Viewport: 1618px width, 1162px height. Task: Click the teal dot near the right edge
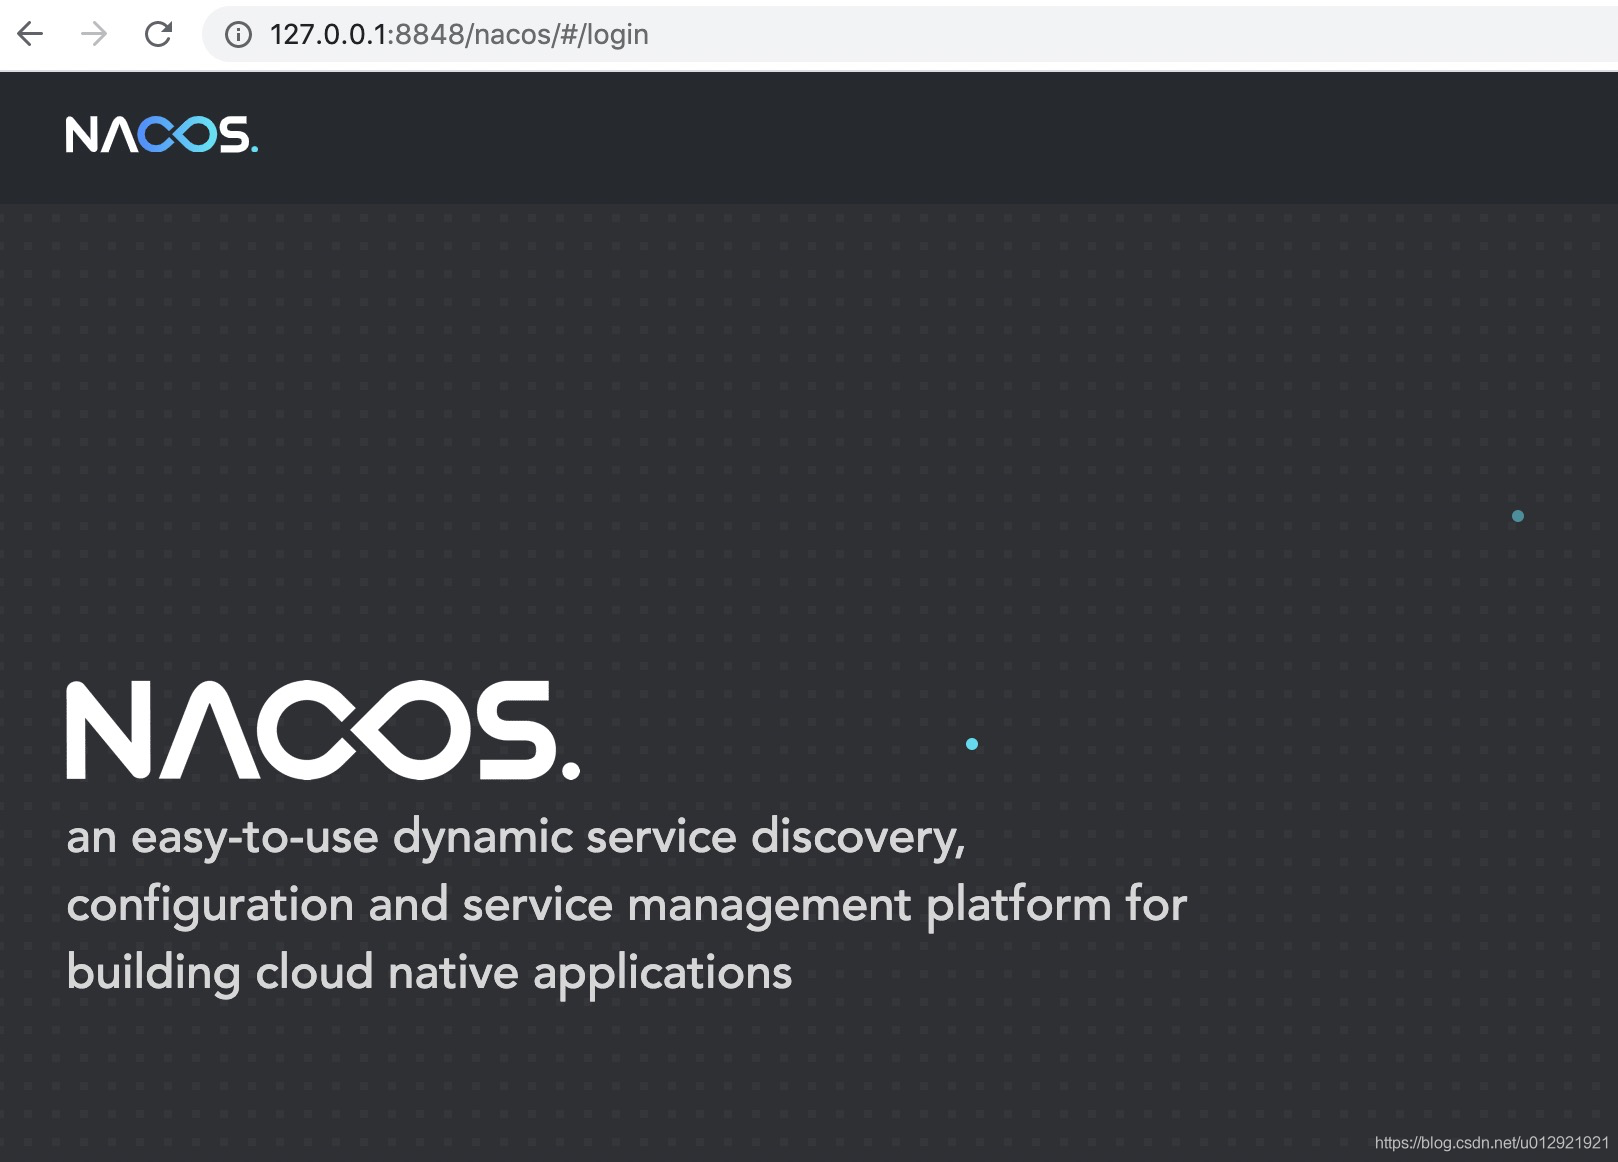click(1518, 516)
